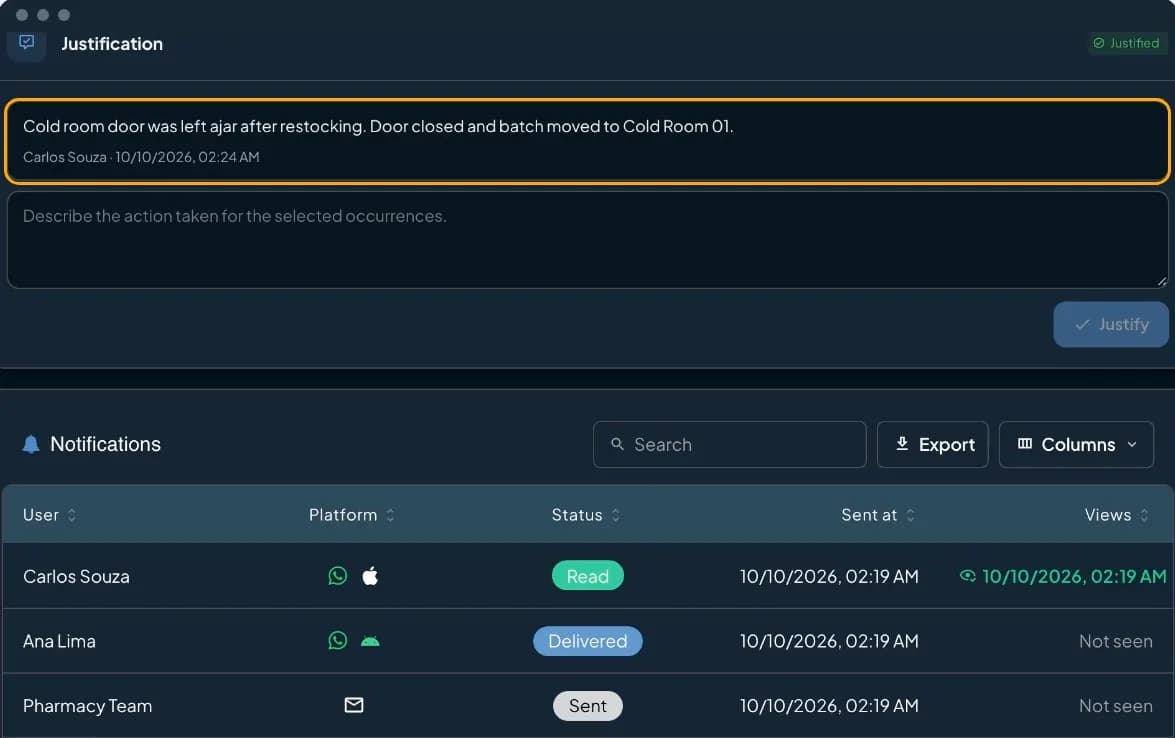This screenshot has width=1175, height=738.
Task: Click the Android icon for Ana Lima
Action: (x=370, y=641)
